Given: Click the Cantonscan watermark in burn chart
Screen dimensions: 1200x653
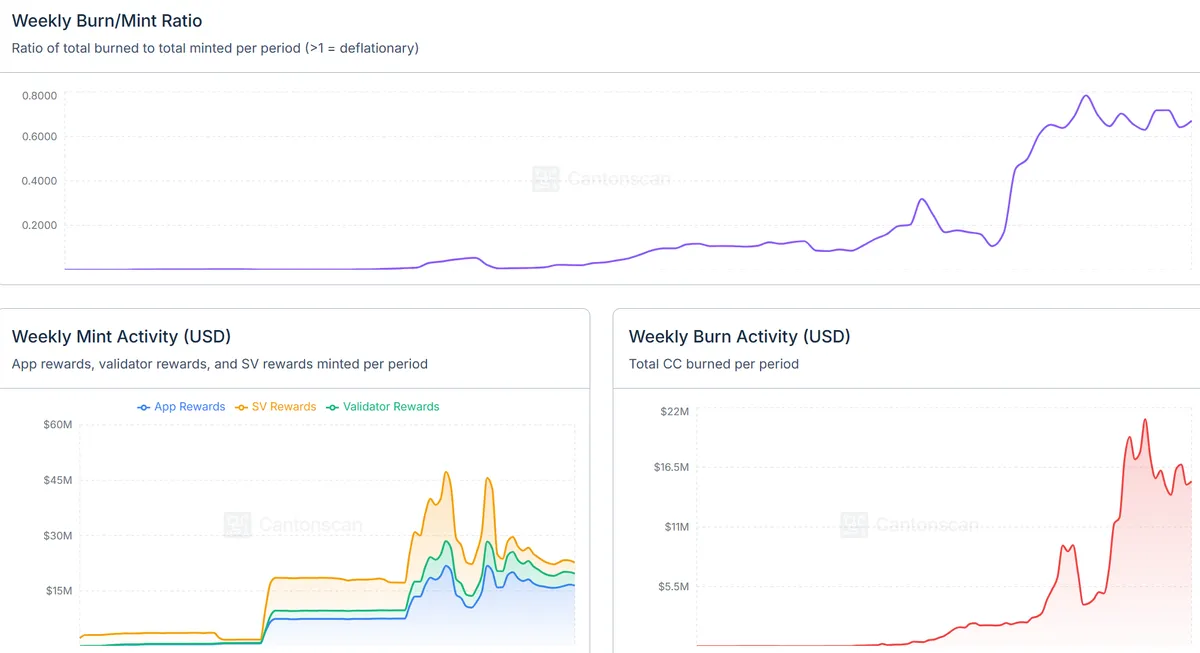Looking at the screenshot, I should [x=910, y=524].
